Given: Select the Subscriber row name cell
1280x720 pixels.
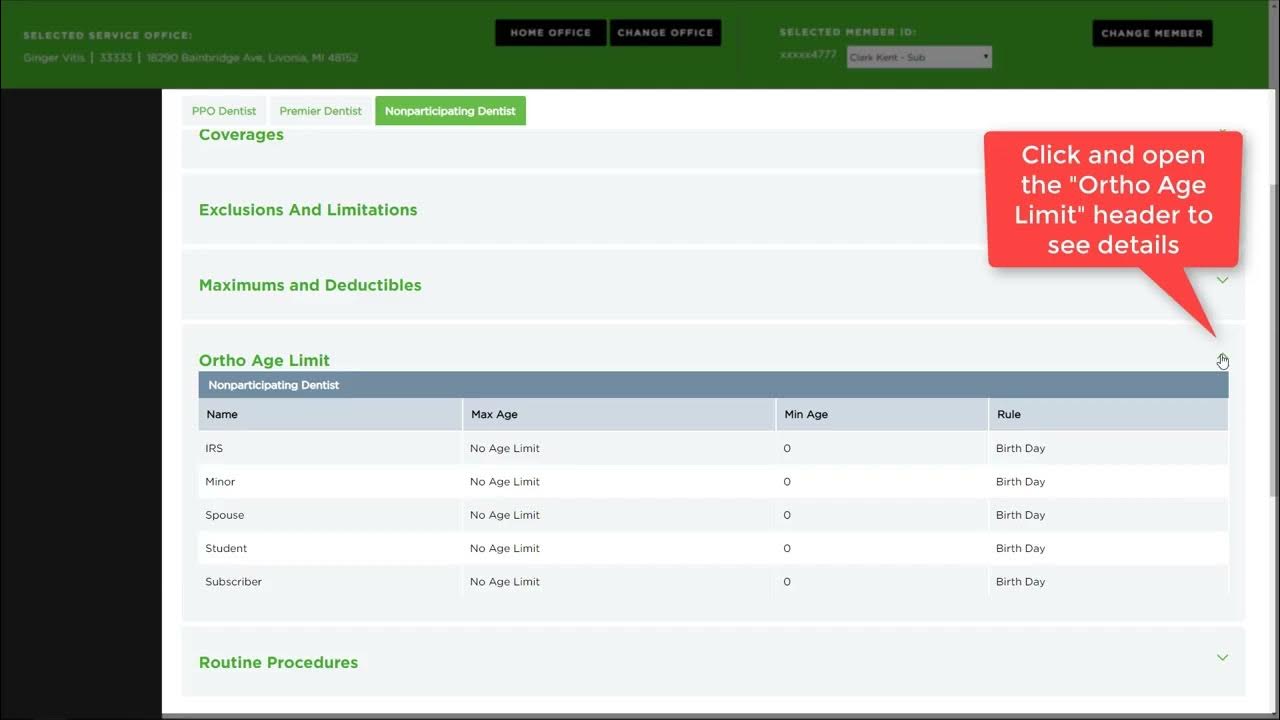Looking at the screenshot, I should click(x=330, y=581).
